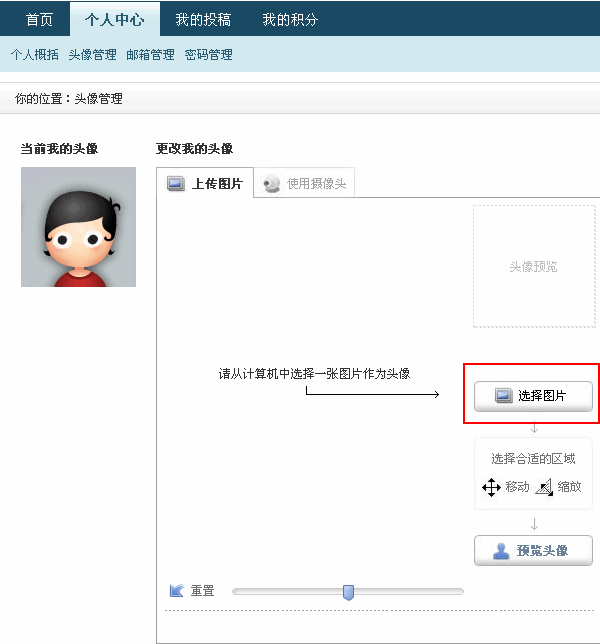Viewport: 600px width, 644px height.
Task: Go to 邮箱管理 page
Action: pyautogui.click(x=151, y=55)
